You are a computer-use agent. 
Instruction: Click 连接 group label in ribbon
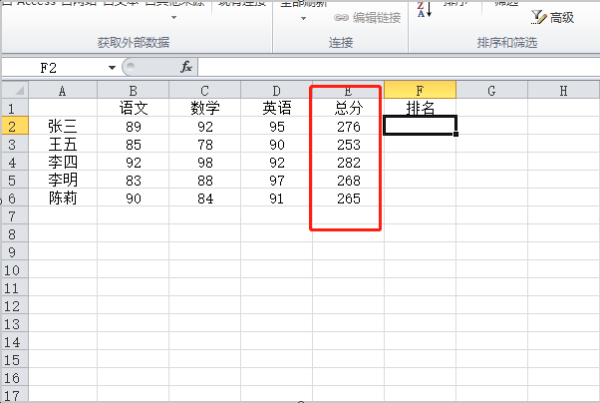pyautogui.click(x=341, y=42)
